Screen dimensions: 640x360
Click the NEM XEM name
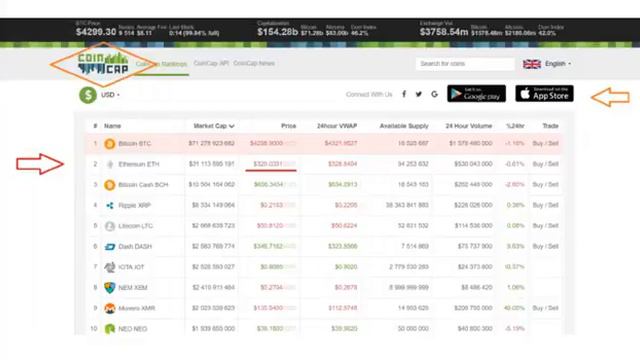(x=133, y=287)
